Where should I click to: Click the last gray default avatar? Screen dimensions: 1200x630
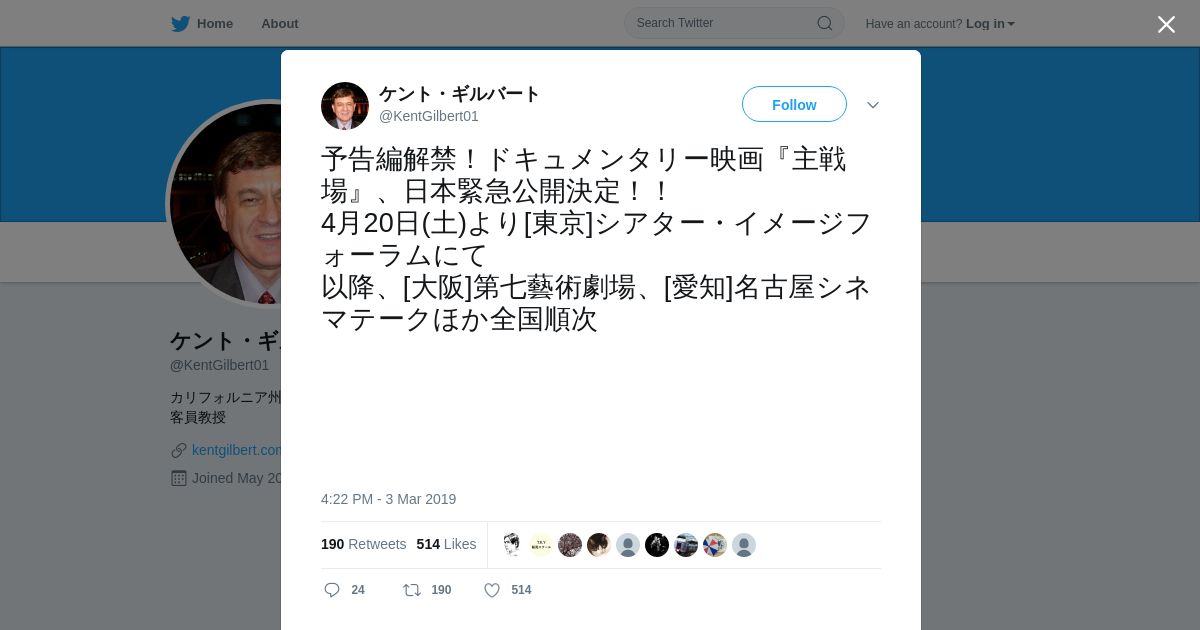[x=744, y=545]
